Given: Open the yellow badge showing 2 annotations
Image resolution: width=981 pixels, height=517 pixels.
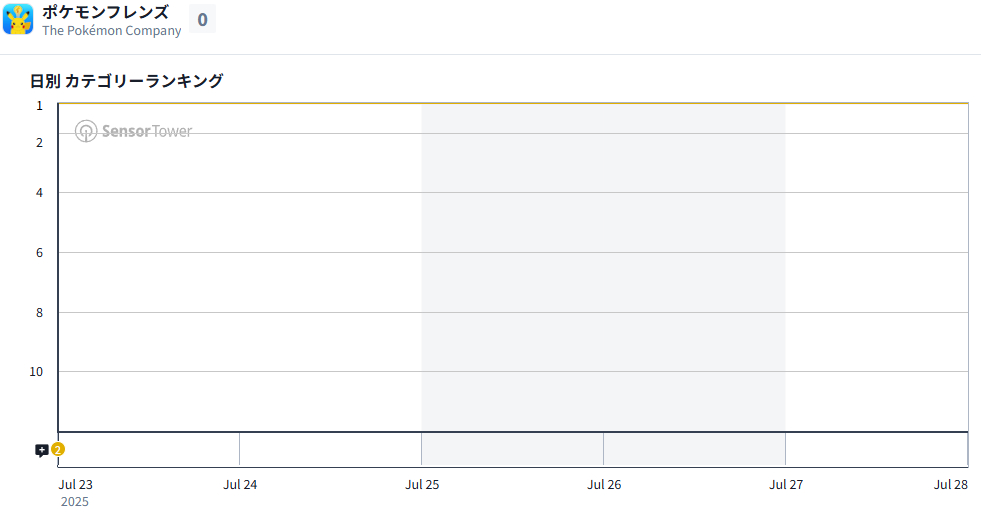Looking at the screenshot, I should pyautogui.click(x=58, y=449).
